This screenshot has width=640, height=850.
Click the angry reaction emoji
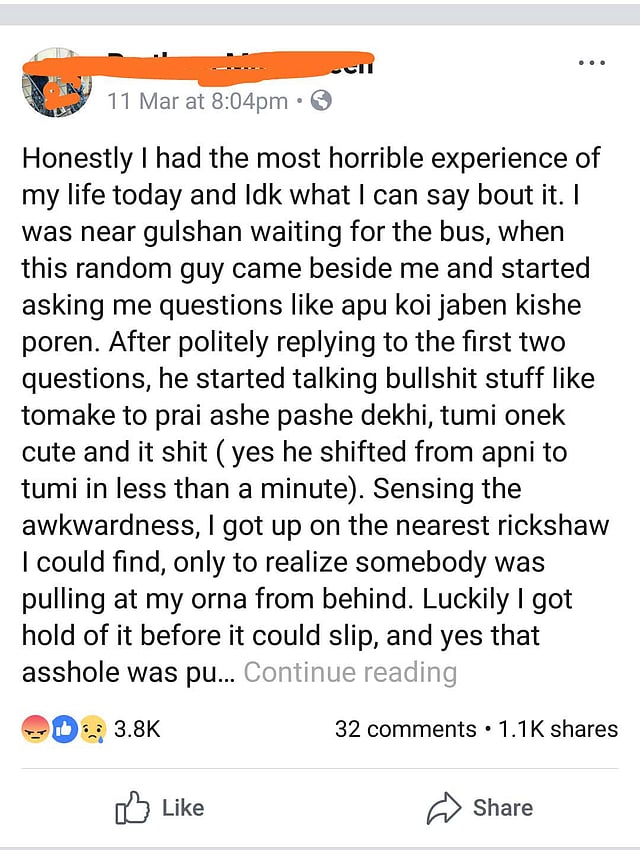point(36,729)
